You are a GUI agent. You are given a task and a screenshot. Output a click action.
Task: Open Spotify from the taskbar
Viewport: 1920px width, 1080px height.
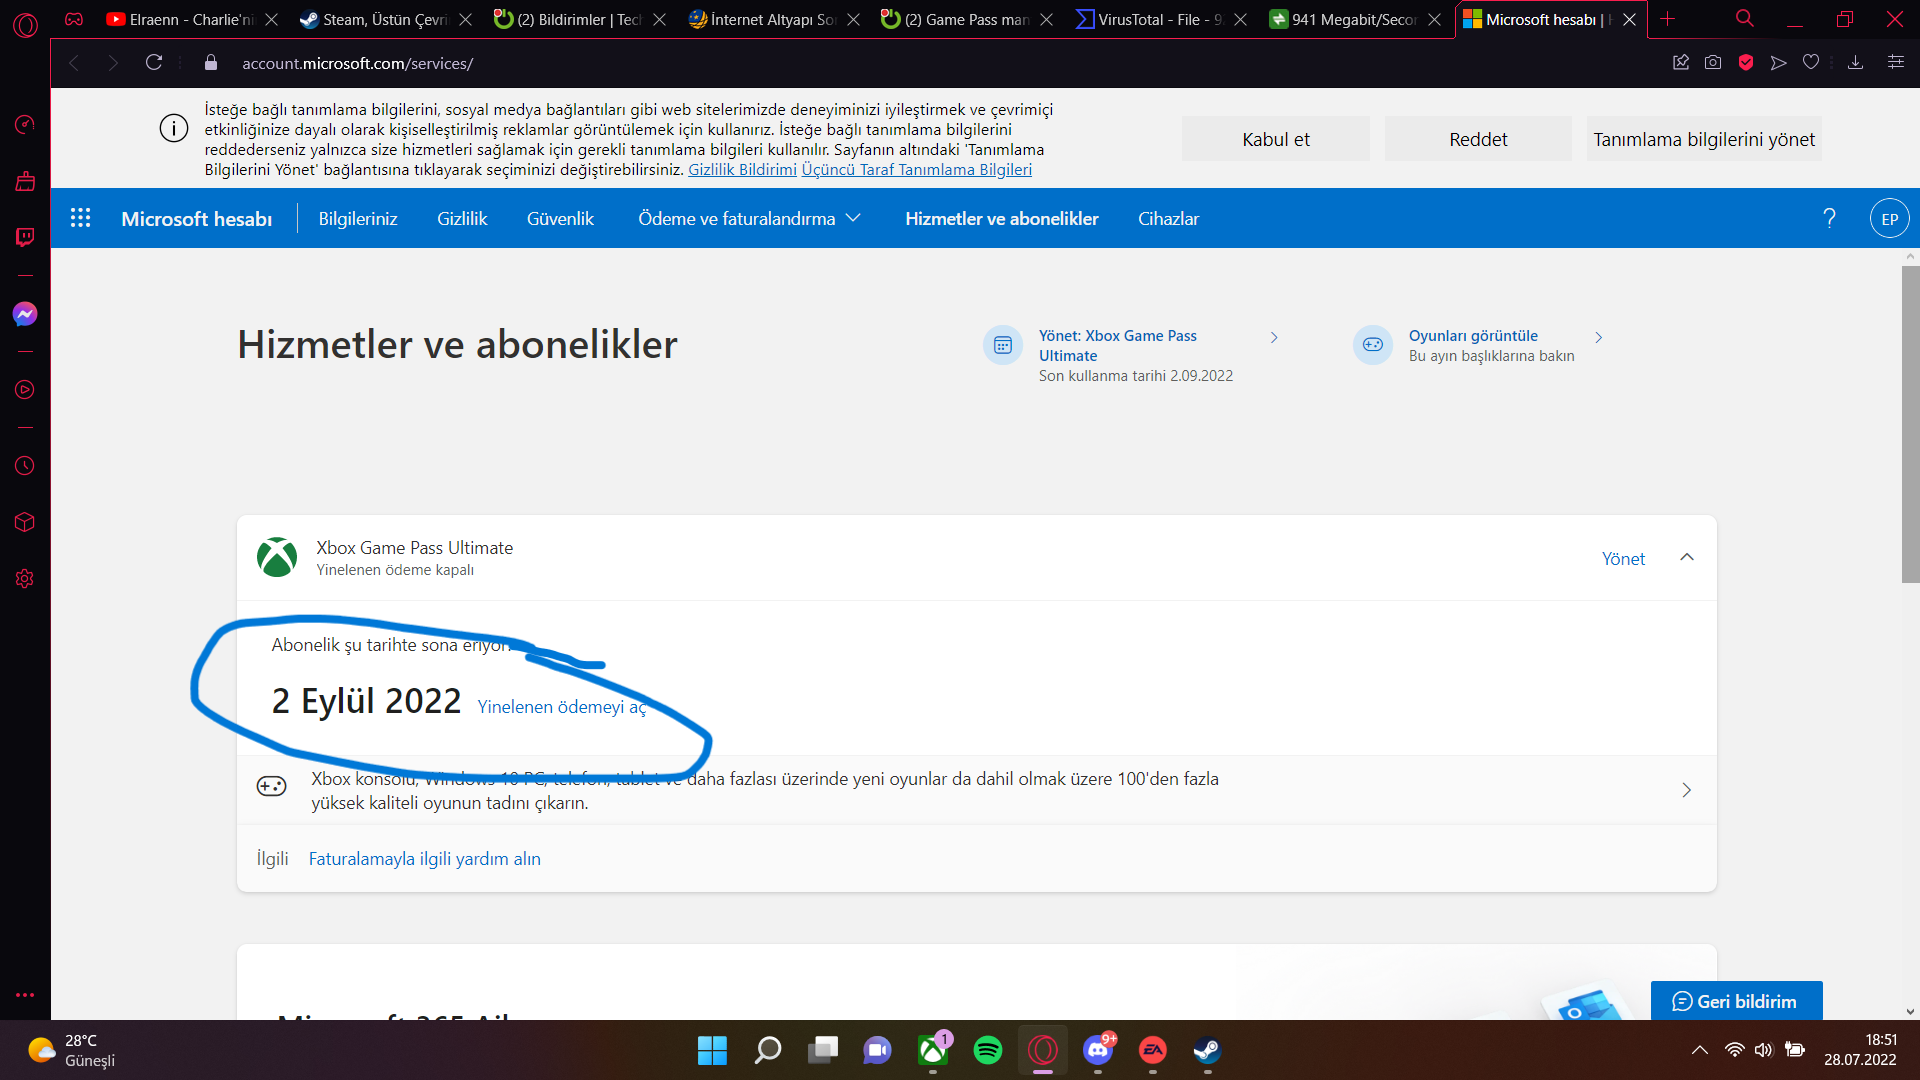point(987,1050)
